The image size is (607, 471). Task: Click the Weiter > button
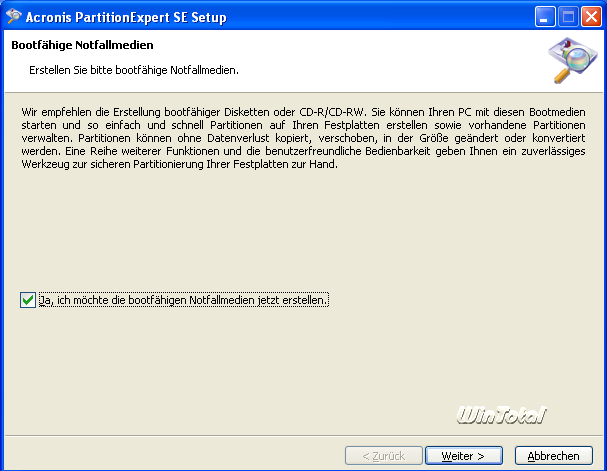point(464,456)
